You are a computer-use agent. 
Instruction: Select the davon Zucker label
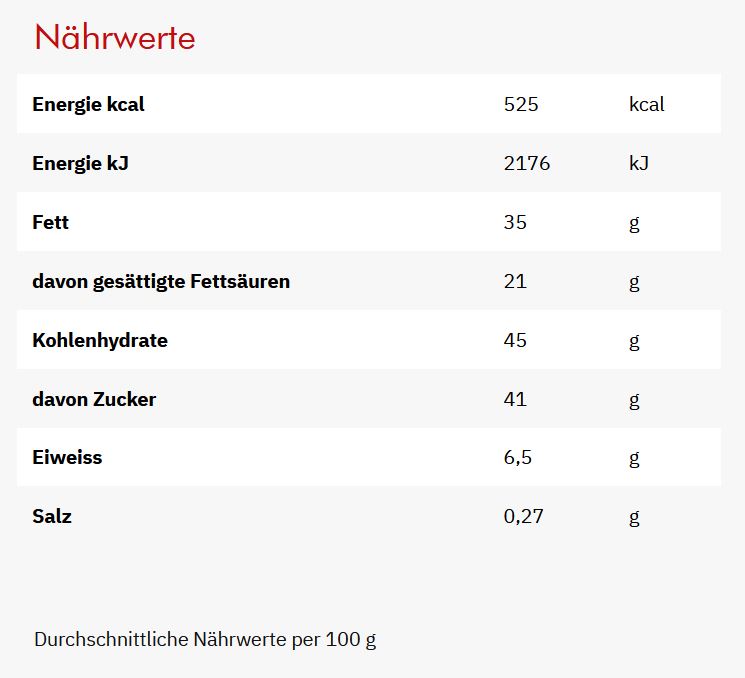point(94,399)
